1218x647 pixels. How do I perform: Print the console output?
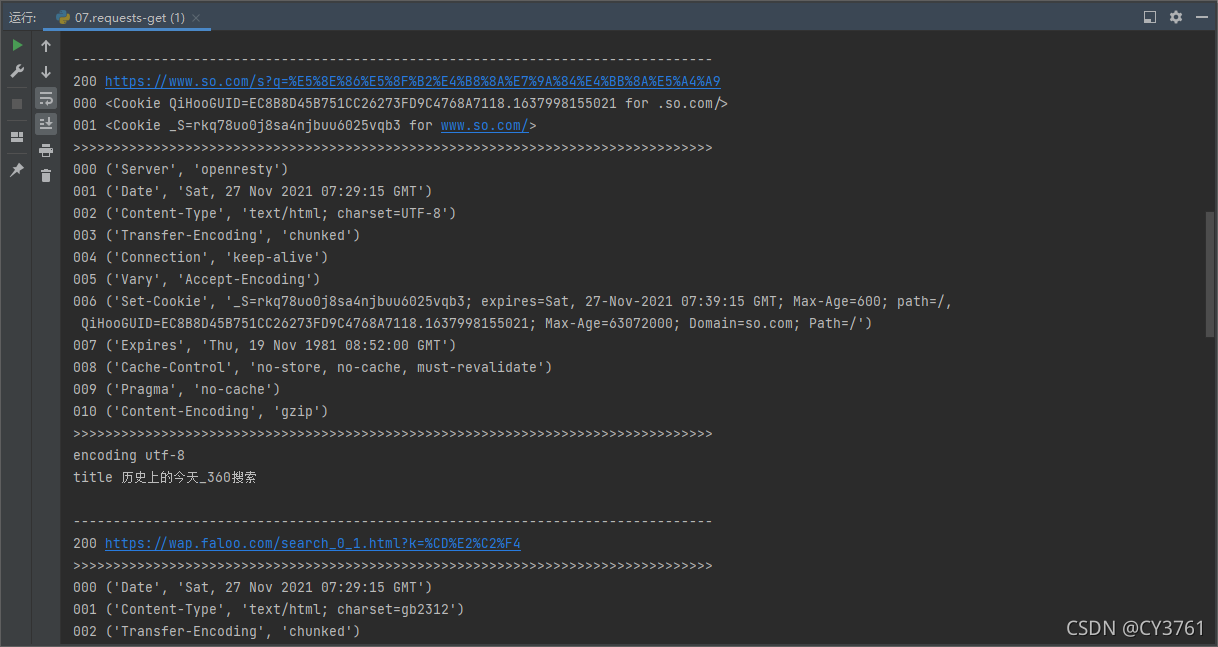point(46,150)
